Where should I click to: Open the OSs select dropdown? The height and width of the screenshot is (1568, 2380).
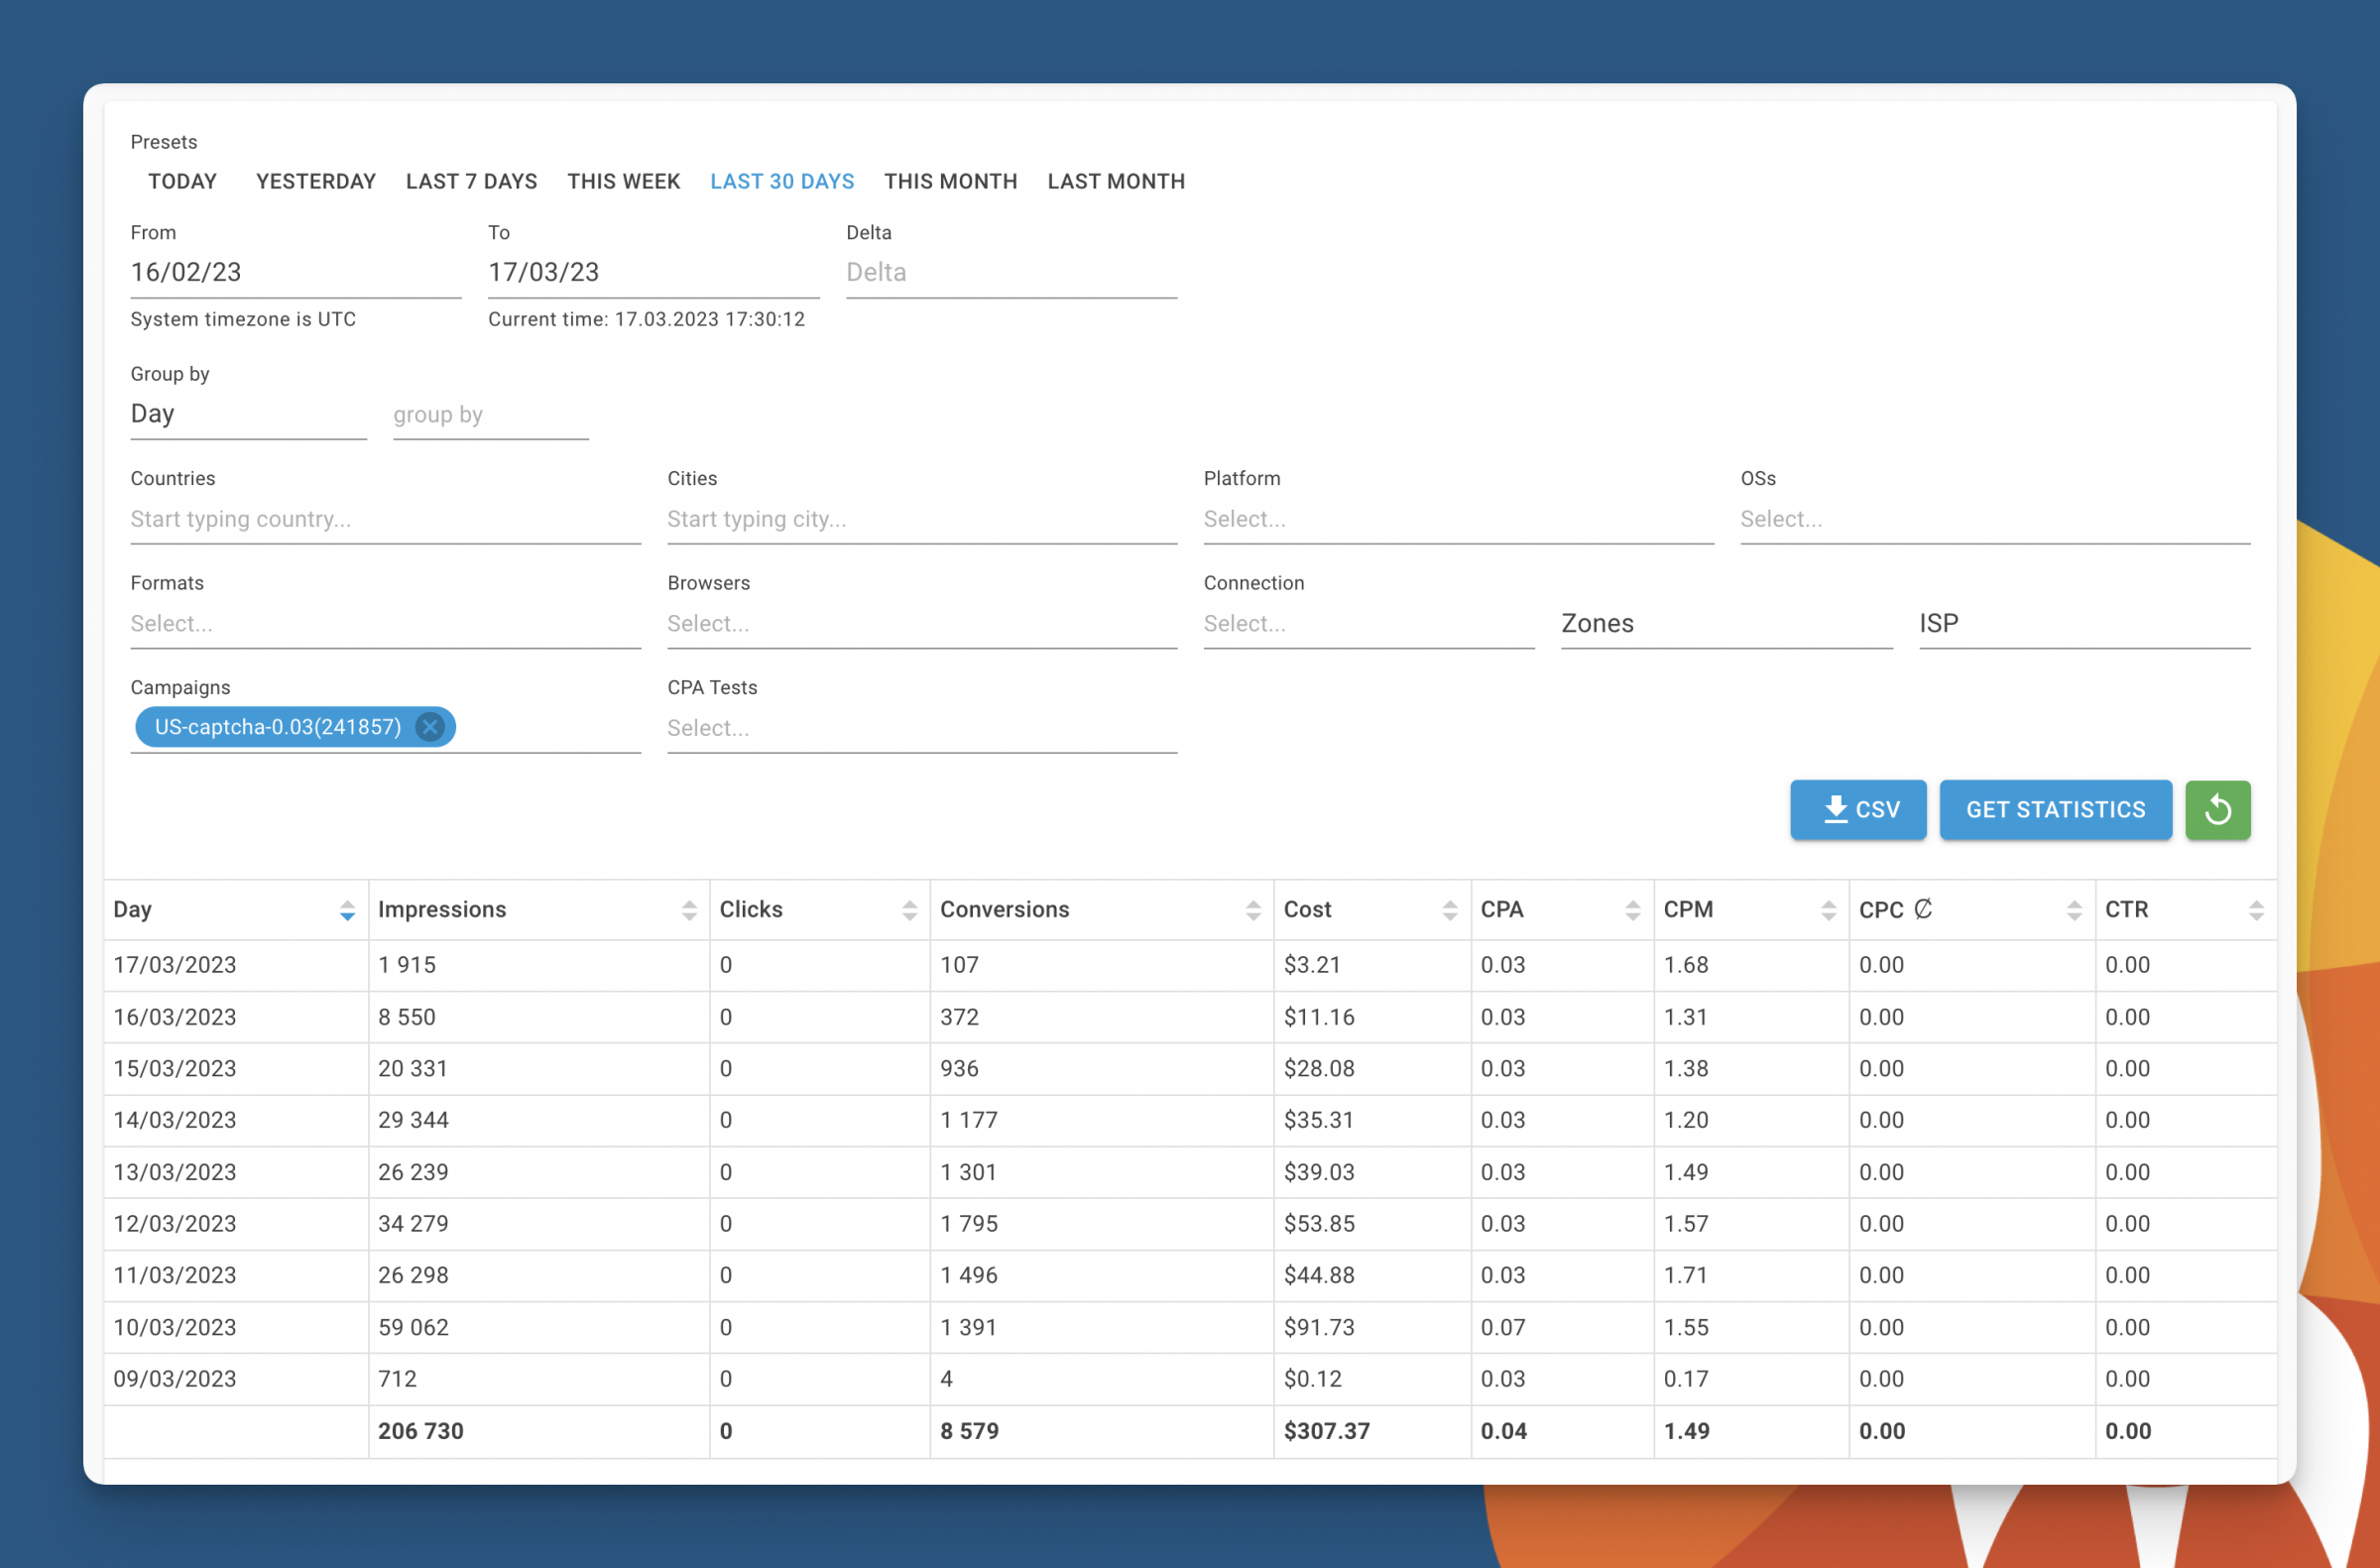click(1995, 519)
